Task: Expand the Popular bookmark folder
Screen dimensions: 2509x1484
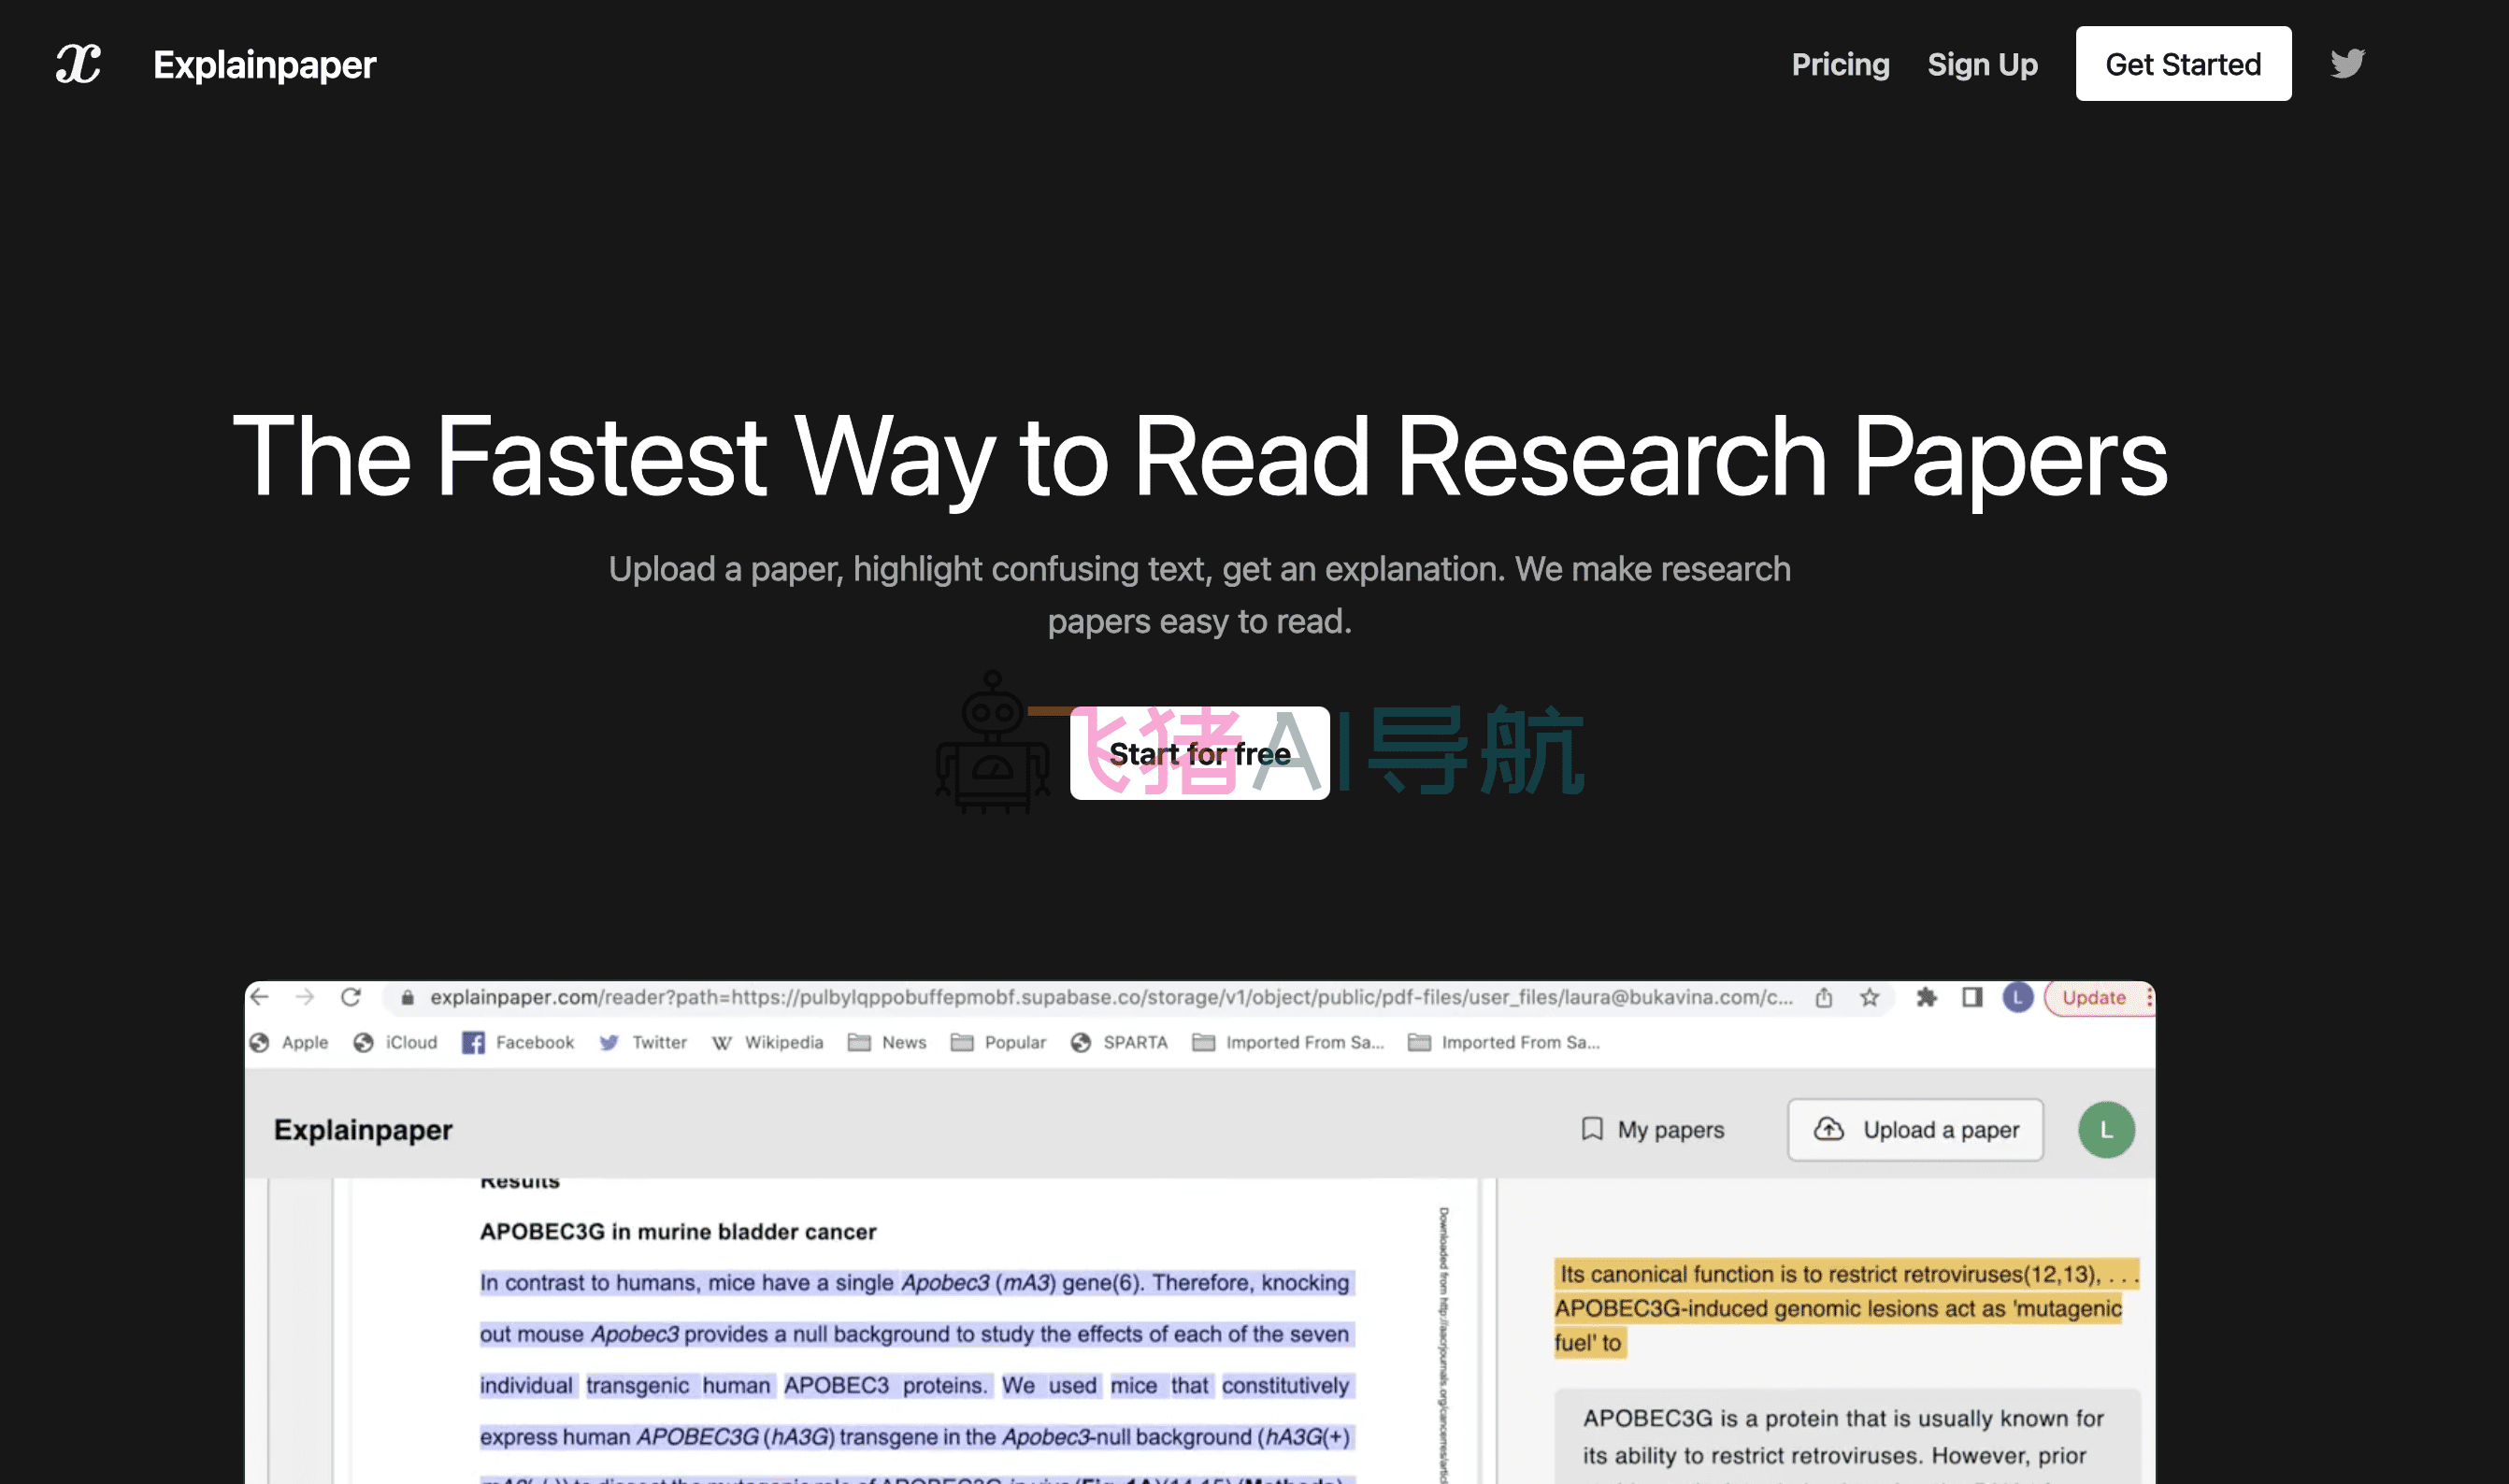Action: [998, 1042]
